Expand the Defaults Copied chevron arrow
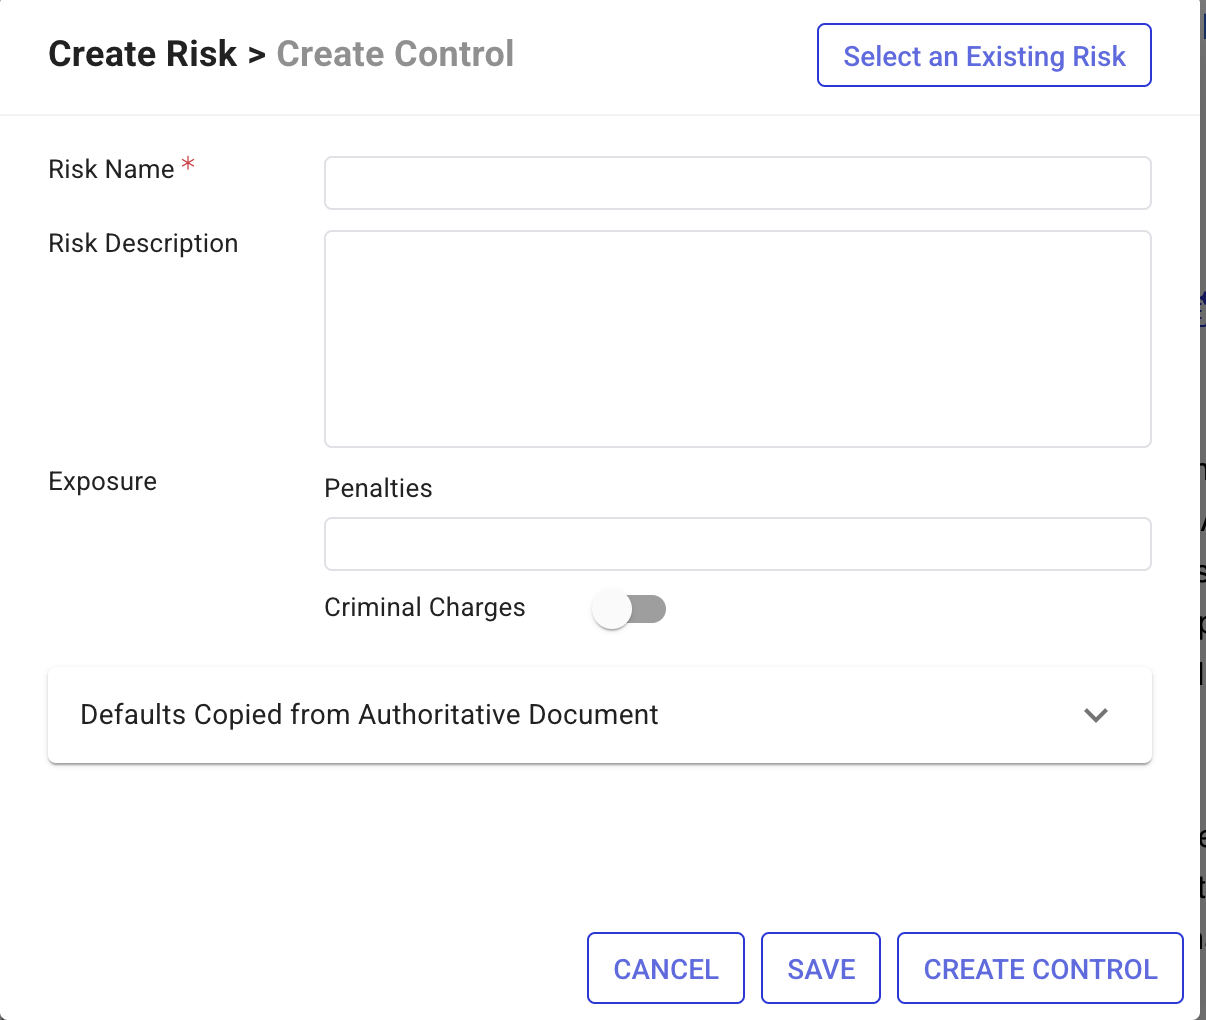 tap(1096, 715)
